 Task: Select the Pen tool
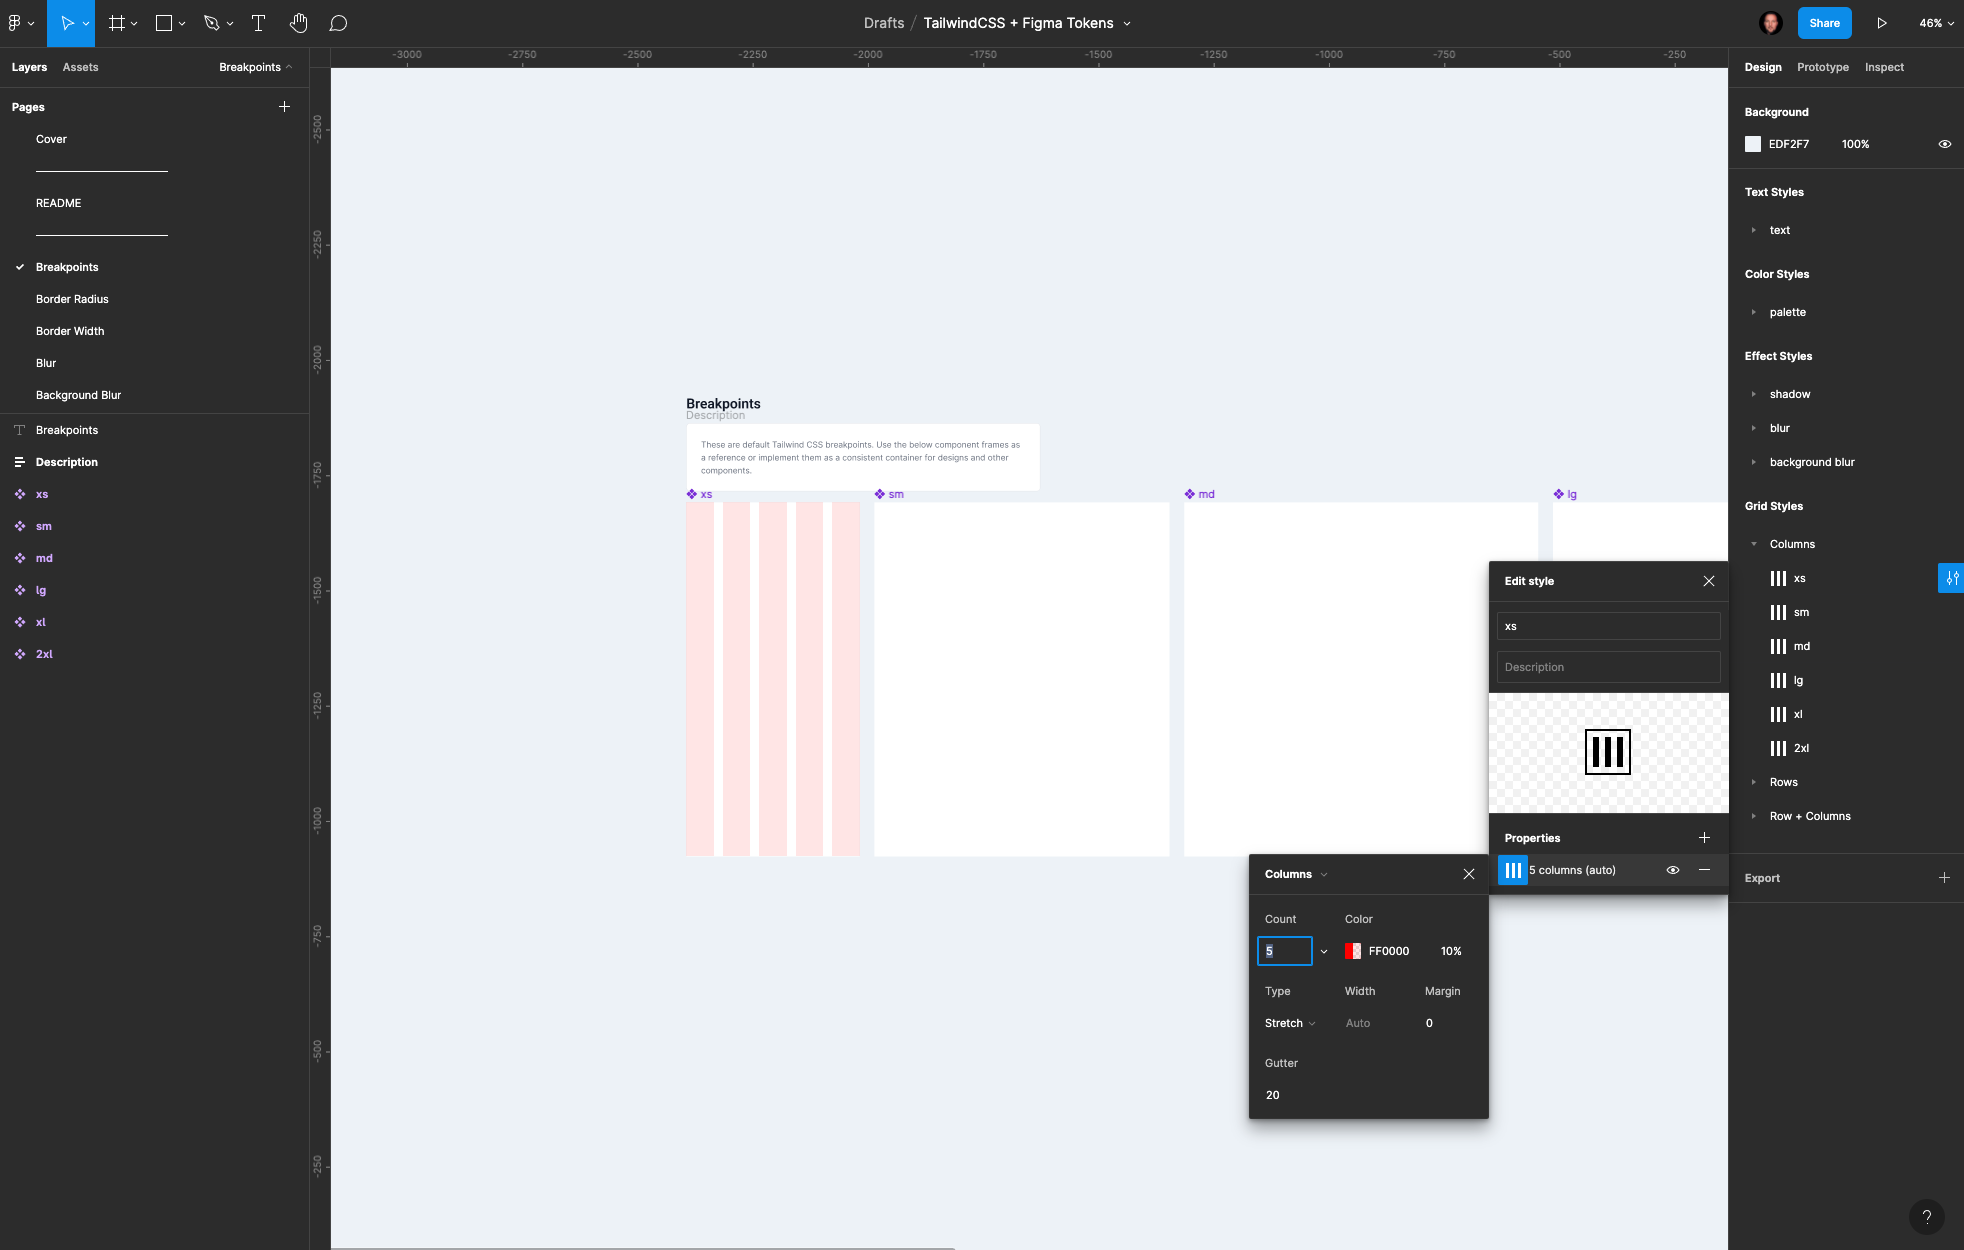point(212,22)
